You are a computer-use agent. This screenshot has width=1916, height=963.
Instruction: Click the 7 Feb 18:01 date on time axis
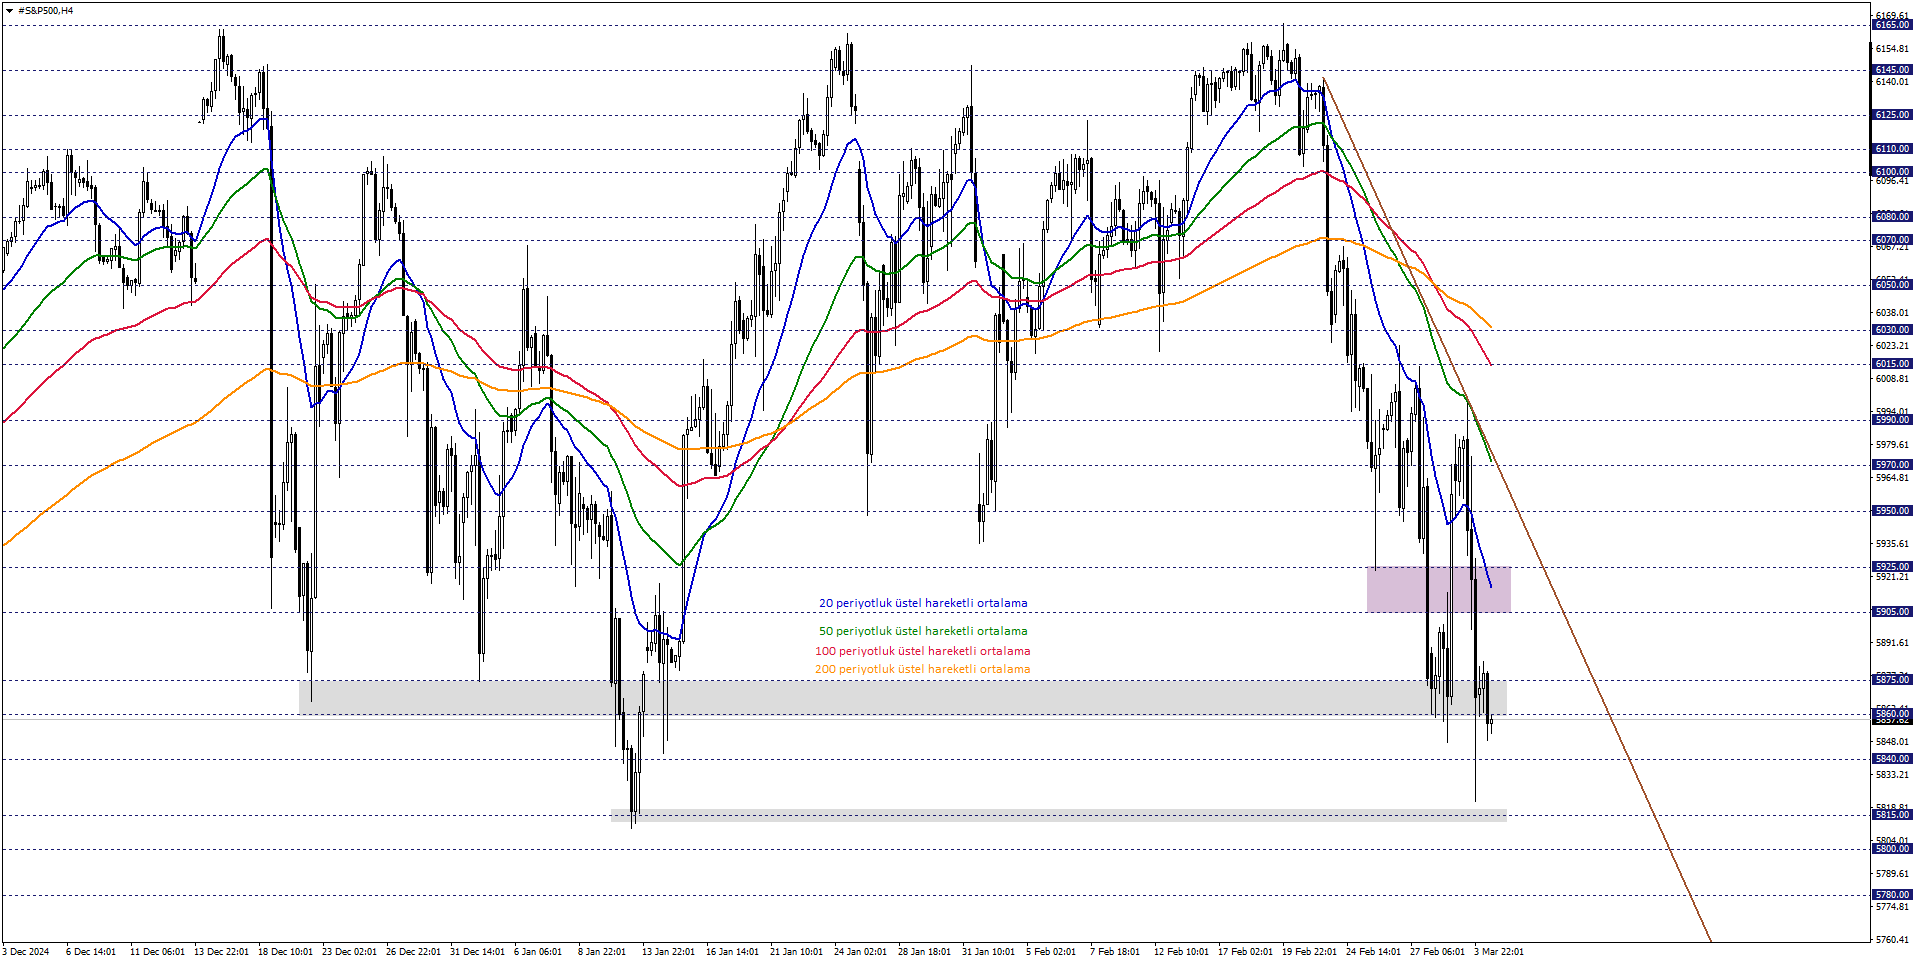tap(1115, 952)
